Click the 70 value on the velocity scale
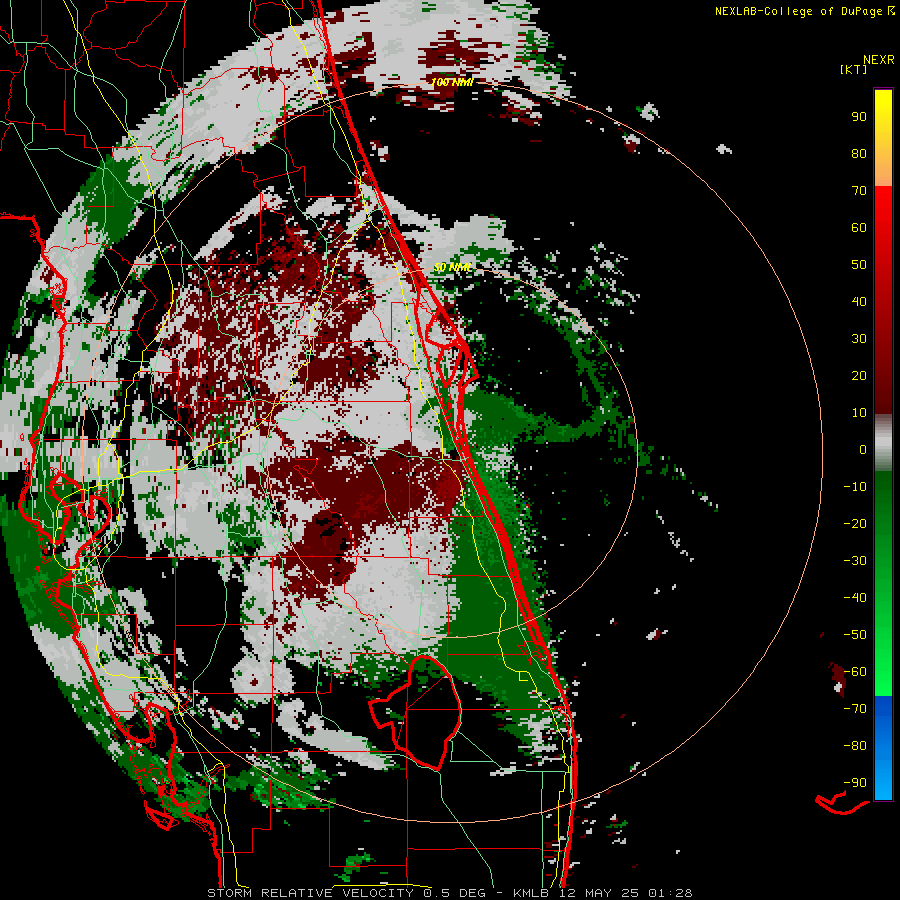 pos(859,191)
